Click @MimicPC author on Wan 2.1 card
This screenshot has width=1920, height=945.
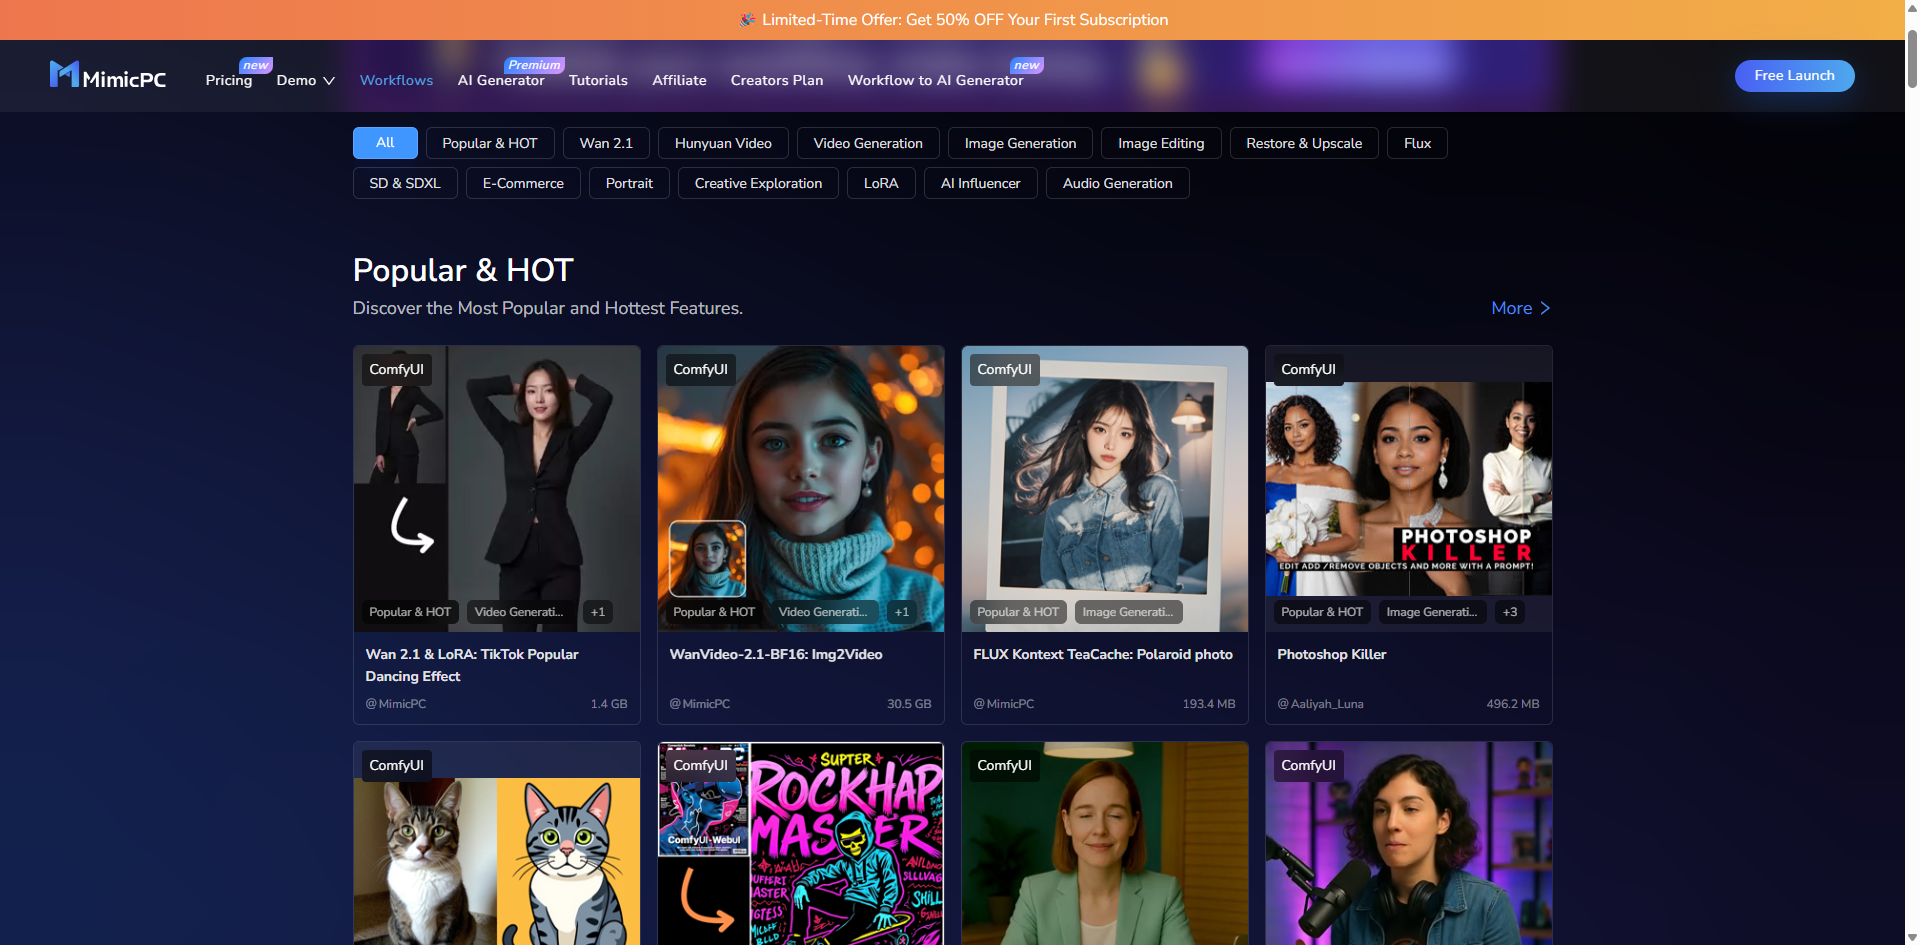(396, 704)
